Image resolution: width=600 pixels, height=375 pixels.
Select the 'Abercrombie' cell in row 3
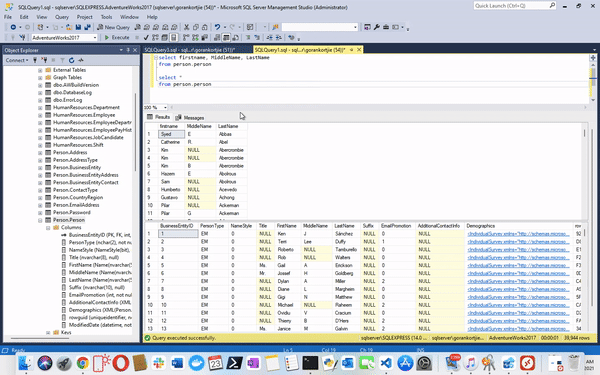point(232,150)
